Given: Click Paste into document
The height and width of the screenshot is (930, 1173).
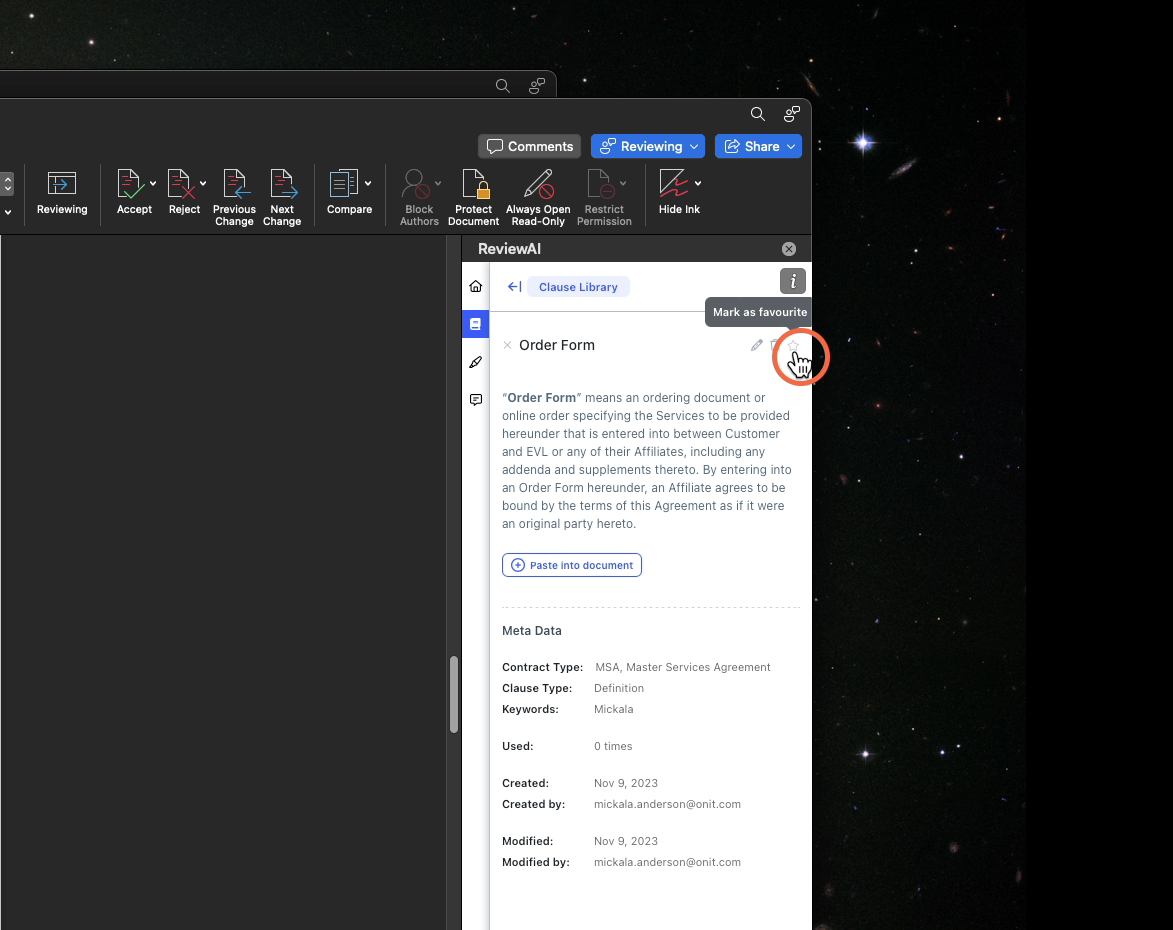Looking at the screenshot, I should click(572, 565).
